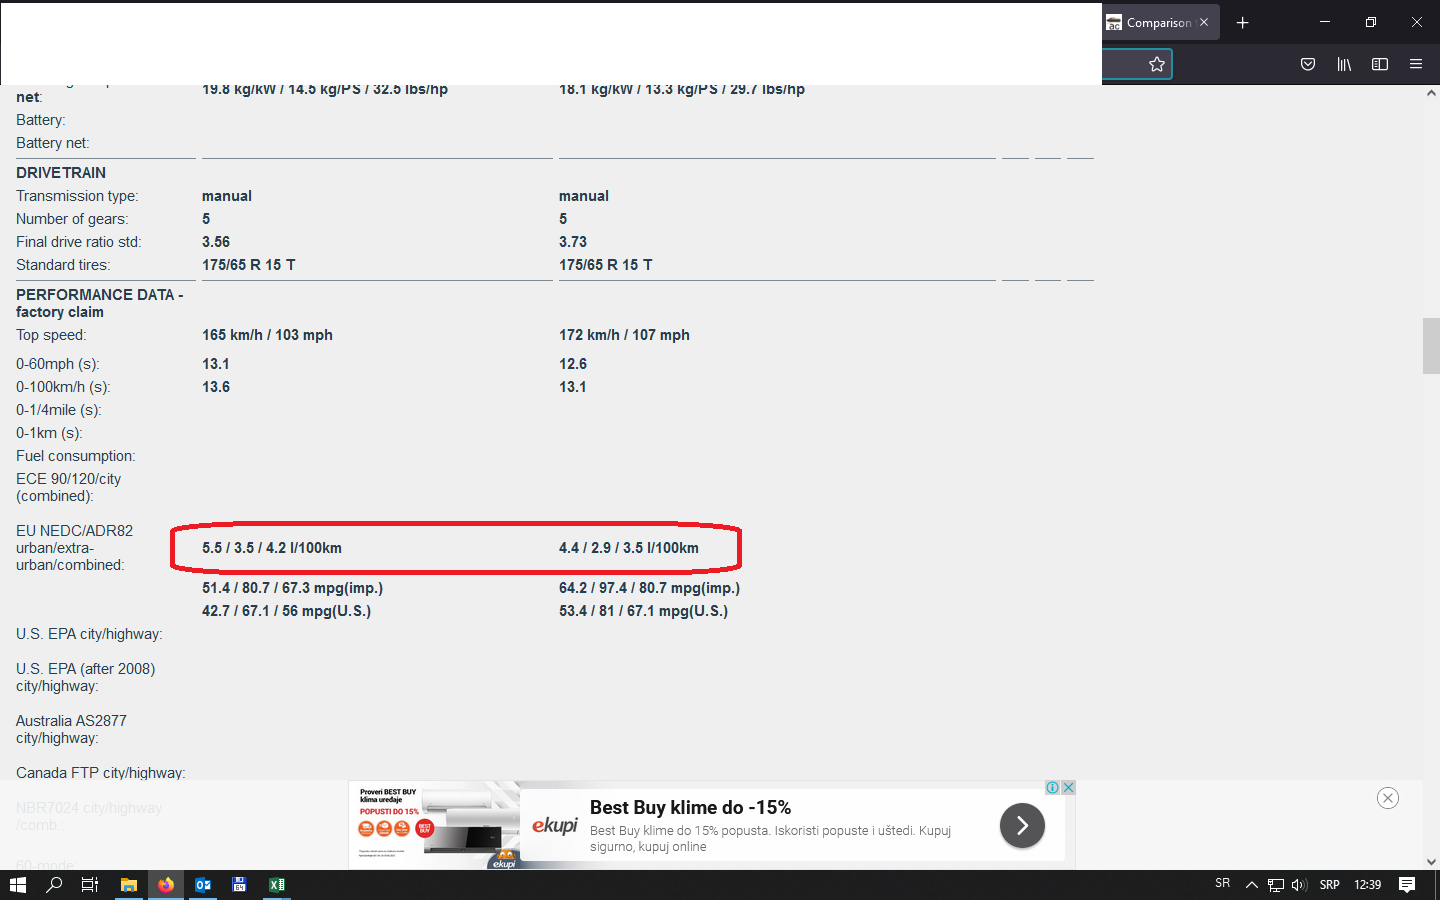Open a new tab with the plus button
The width and height of the screenshot is (1440, 924).
[1243, 22]
